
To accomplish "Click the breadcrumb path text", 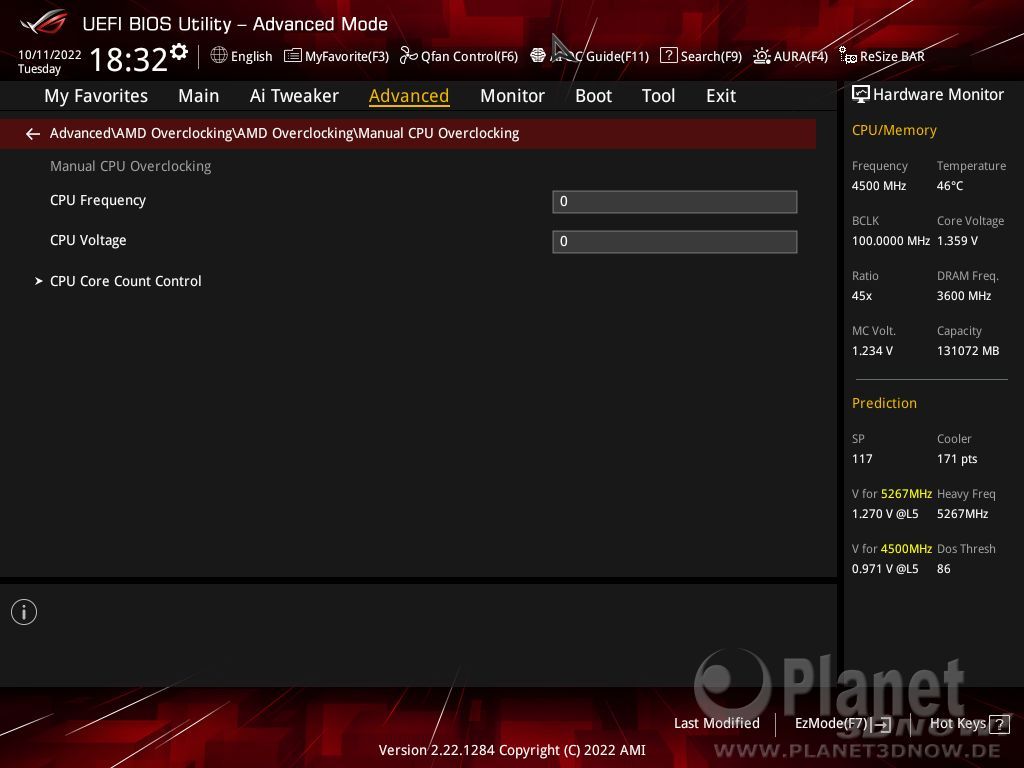I will click(x=284, y=133).
